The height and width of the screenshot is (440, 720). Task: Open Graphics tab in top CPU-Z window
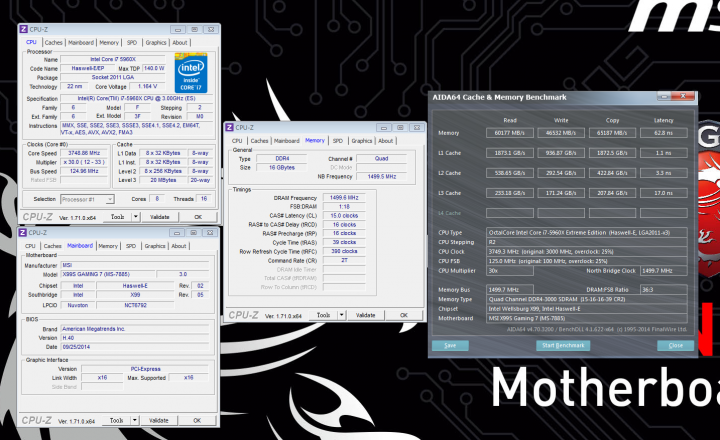click(156, 42)
